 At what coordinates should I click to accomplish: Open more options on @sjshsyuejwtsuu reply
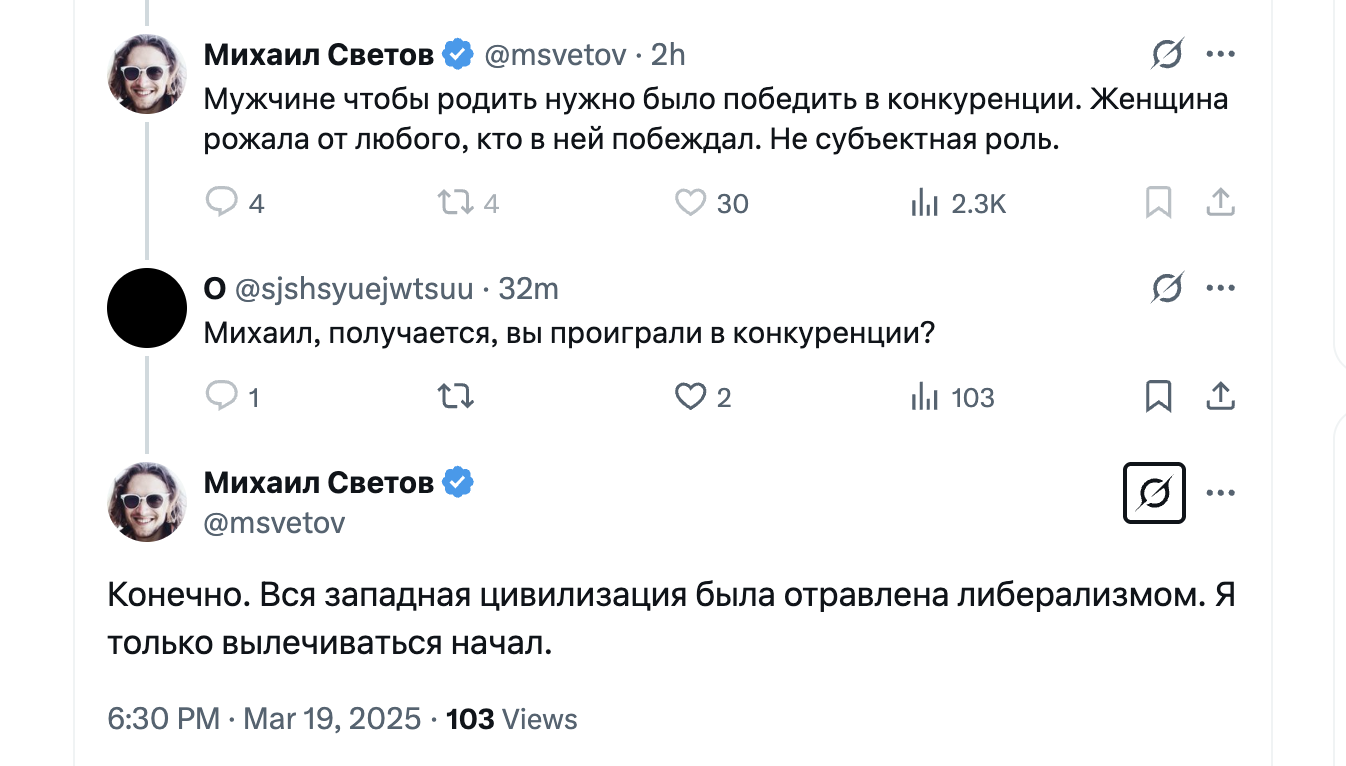(x=1221, y=289)
